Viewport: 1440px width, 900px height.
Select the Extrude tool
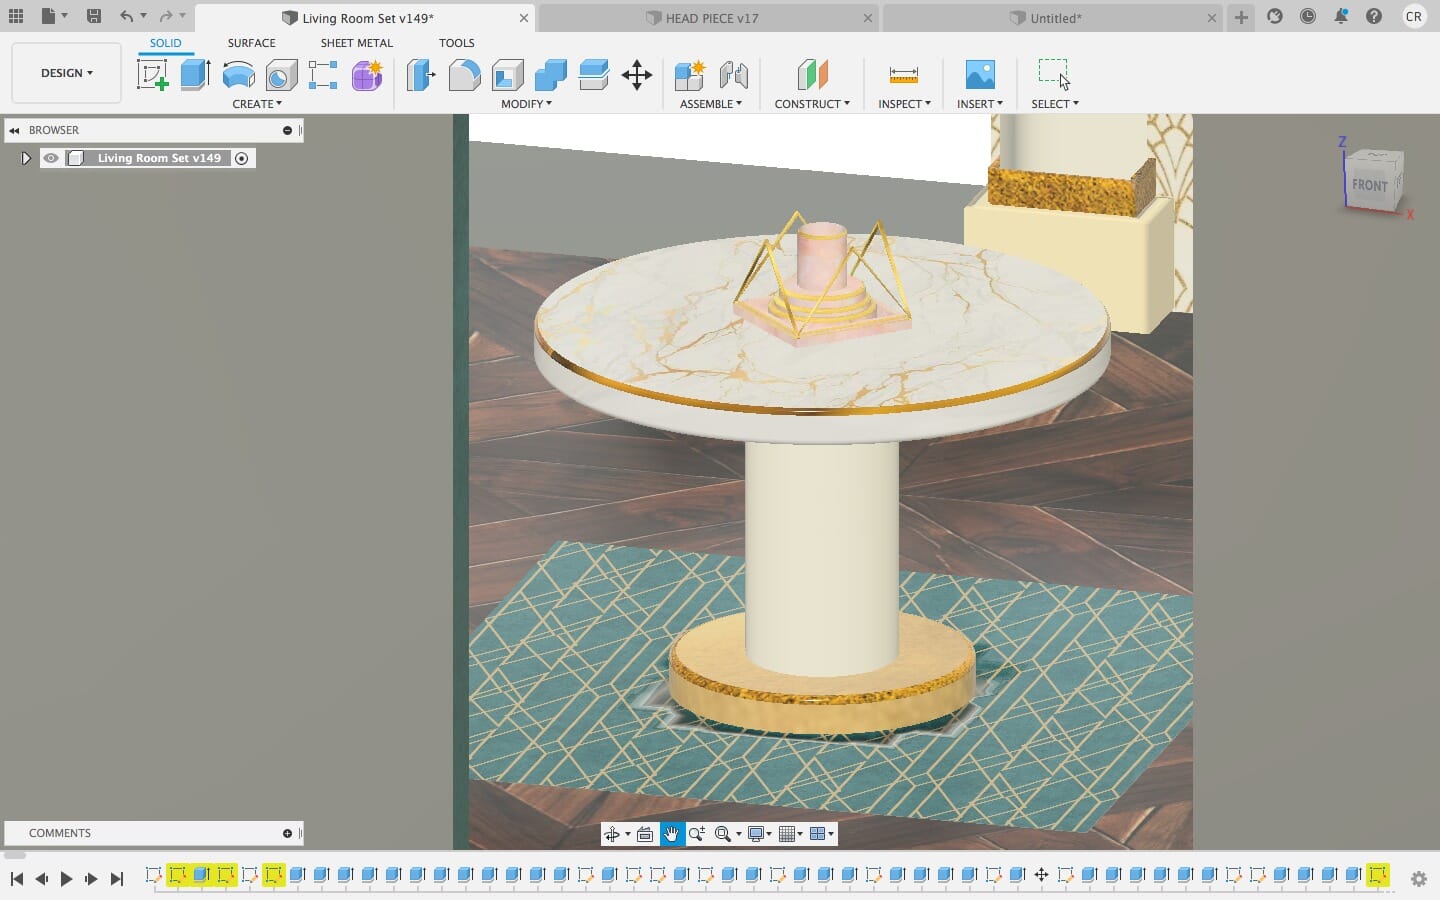point(195,75)
